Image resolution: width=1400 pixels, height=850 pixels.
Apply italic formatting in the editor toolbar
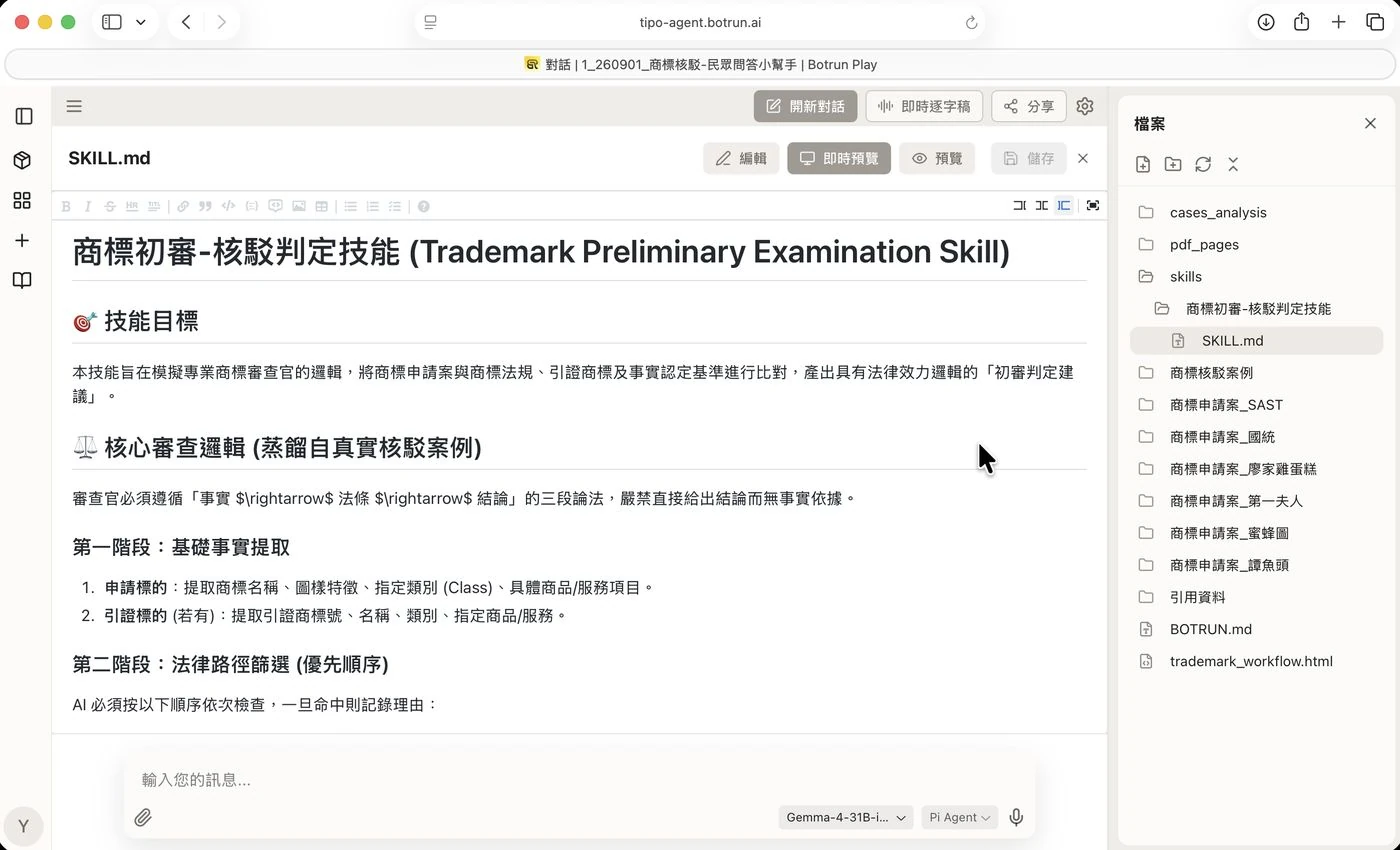(x=88, y=206)
